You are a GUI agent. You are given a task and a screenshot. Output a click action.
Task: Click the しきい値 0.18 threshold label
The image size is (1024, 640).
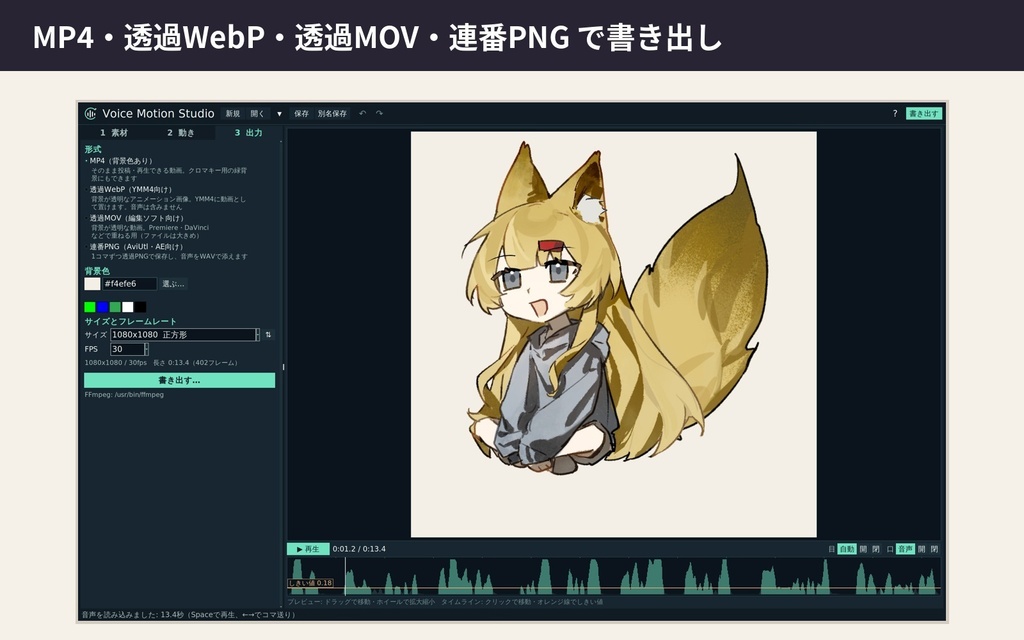(310, 583)
